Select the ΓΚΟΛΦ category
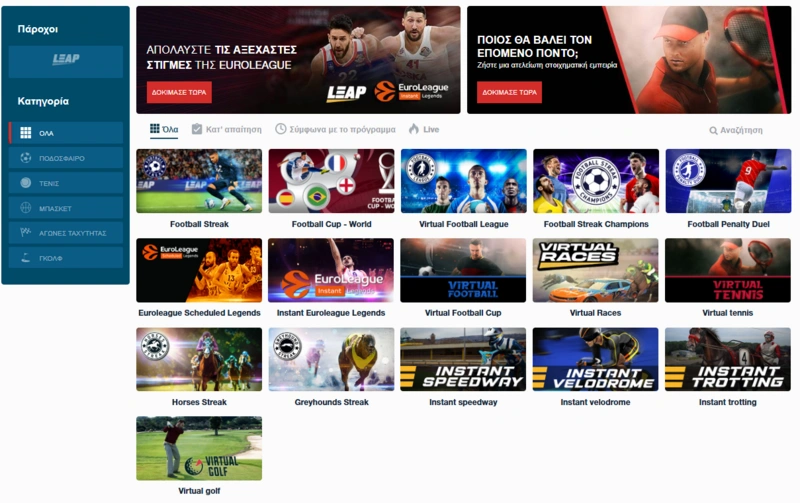This screenshot has width=800, height=503. pyautogui.click(x=66, y=258)
